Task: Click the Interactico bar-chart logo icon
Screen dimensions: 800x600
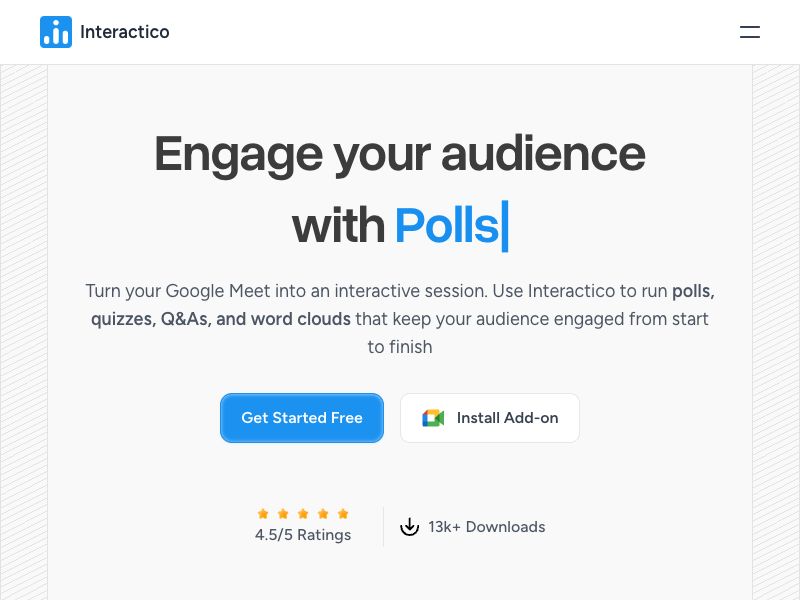Action: tap(56, 32)
